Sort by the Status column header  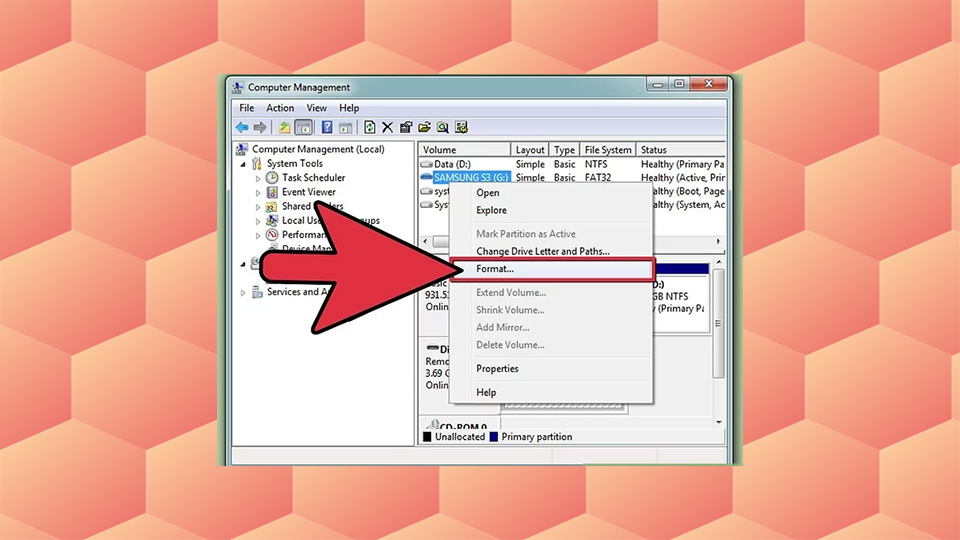(x=681, y=149)
